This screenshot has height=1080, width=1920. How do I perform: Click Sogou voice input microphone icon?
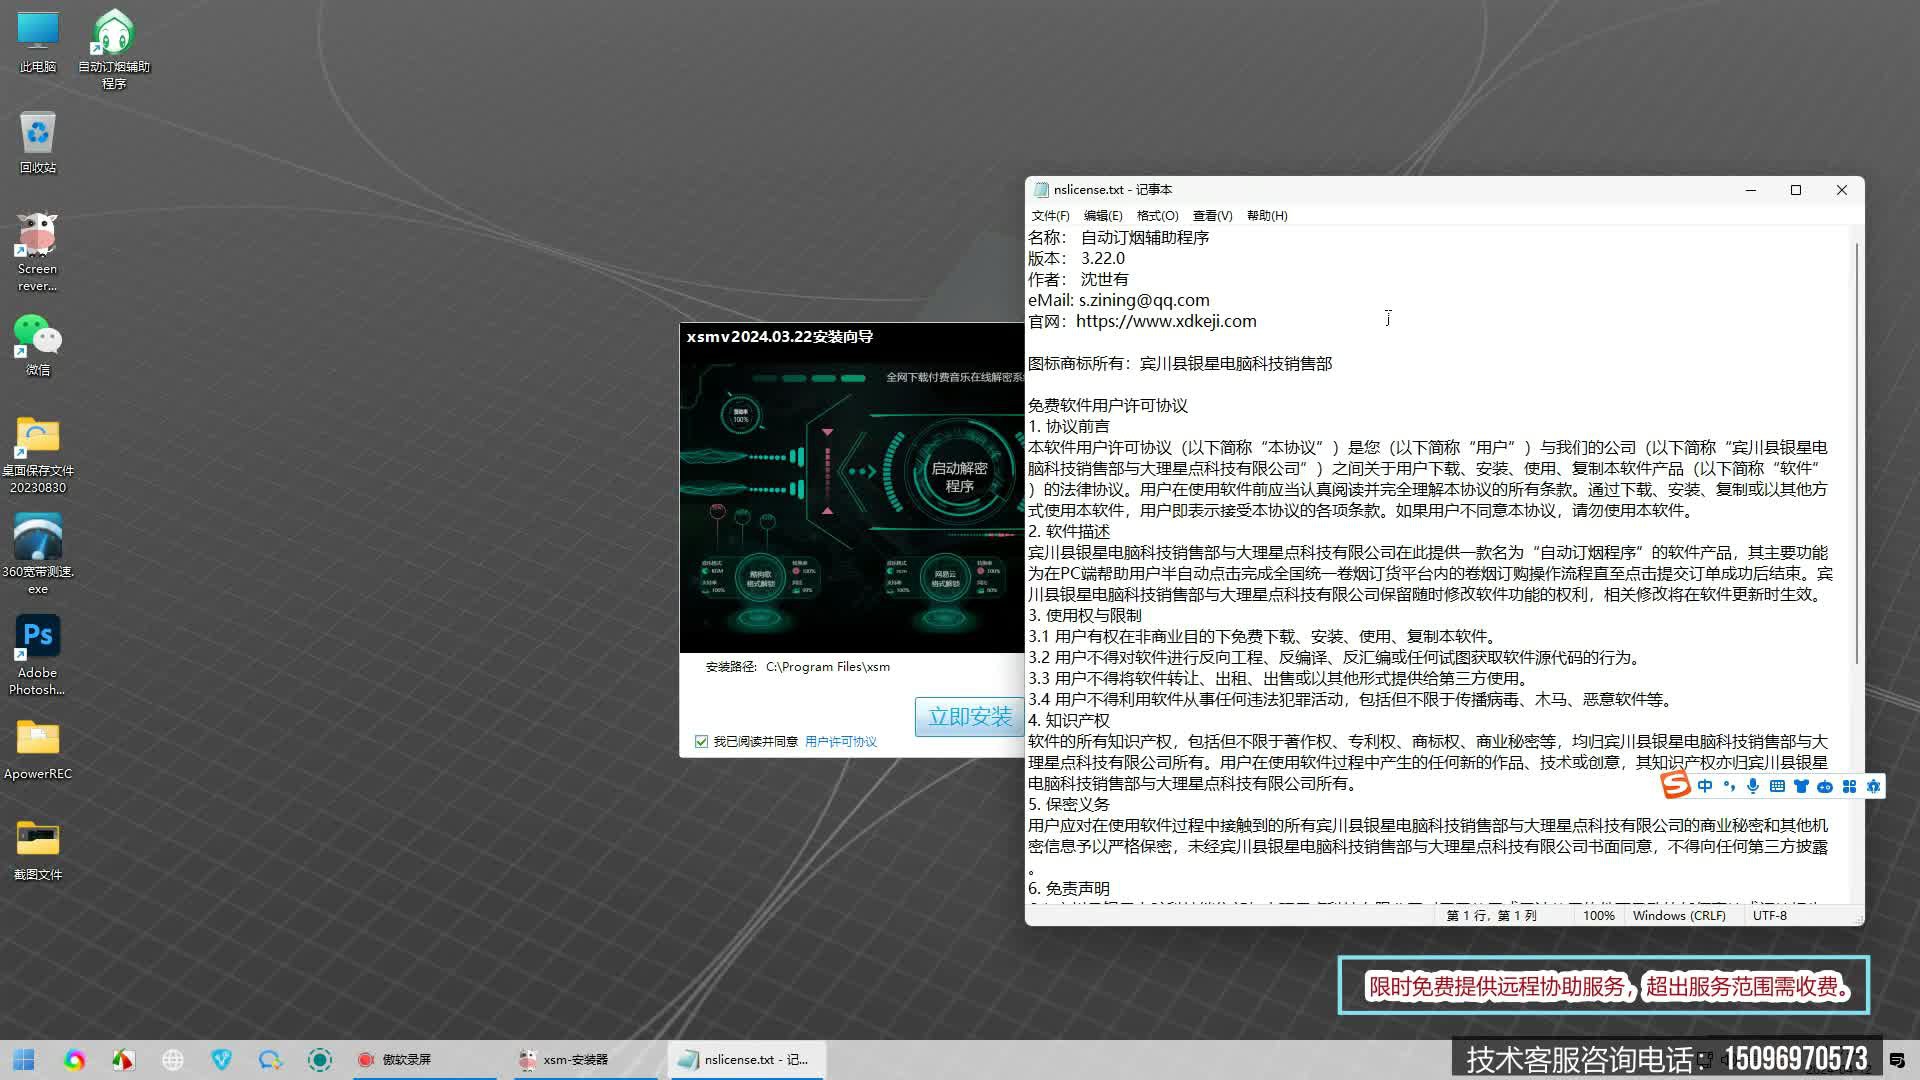click(x=1753, y=786)
